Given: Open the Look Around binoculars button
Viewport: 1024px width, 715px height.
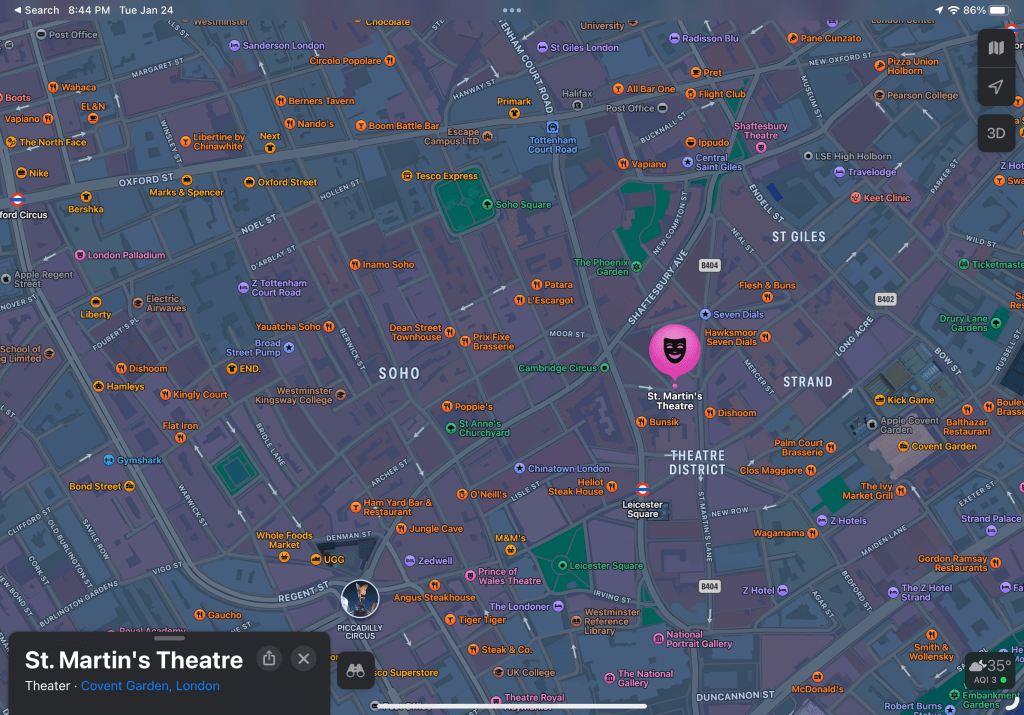Looking at the screenshot, I should tap(355, 671).
